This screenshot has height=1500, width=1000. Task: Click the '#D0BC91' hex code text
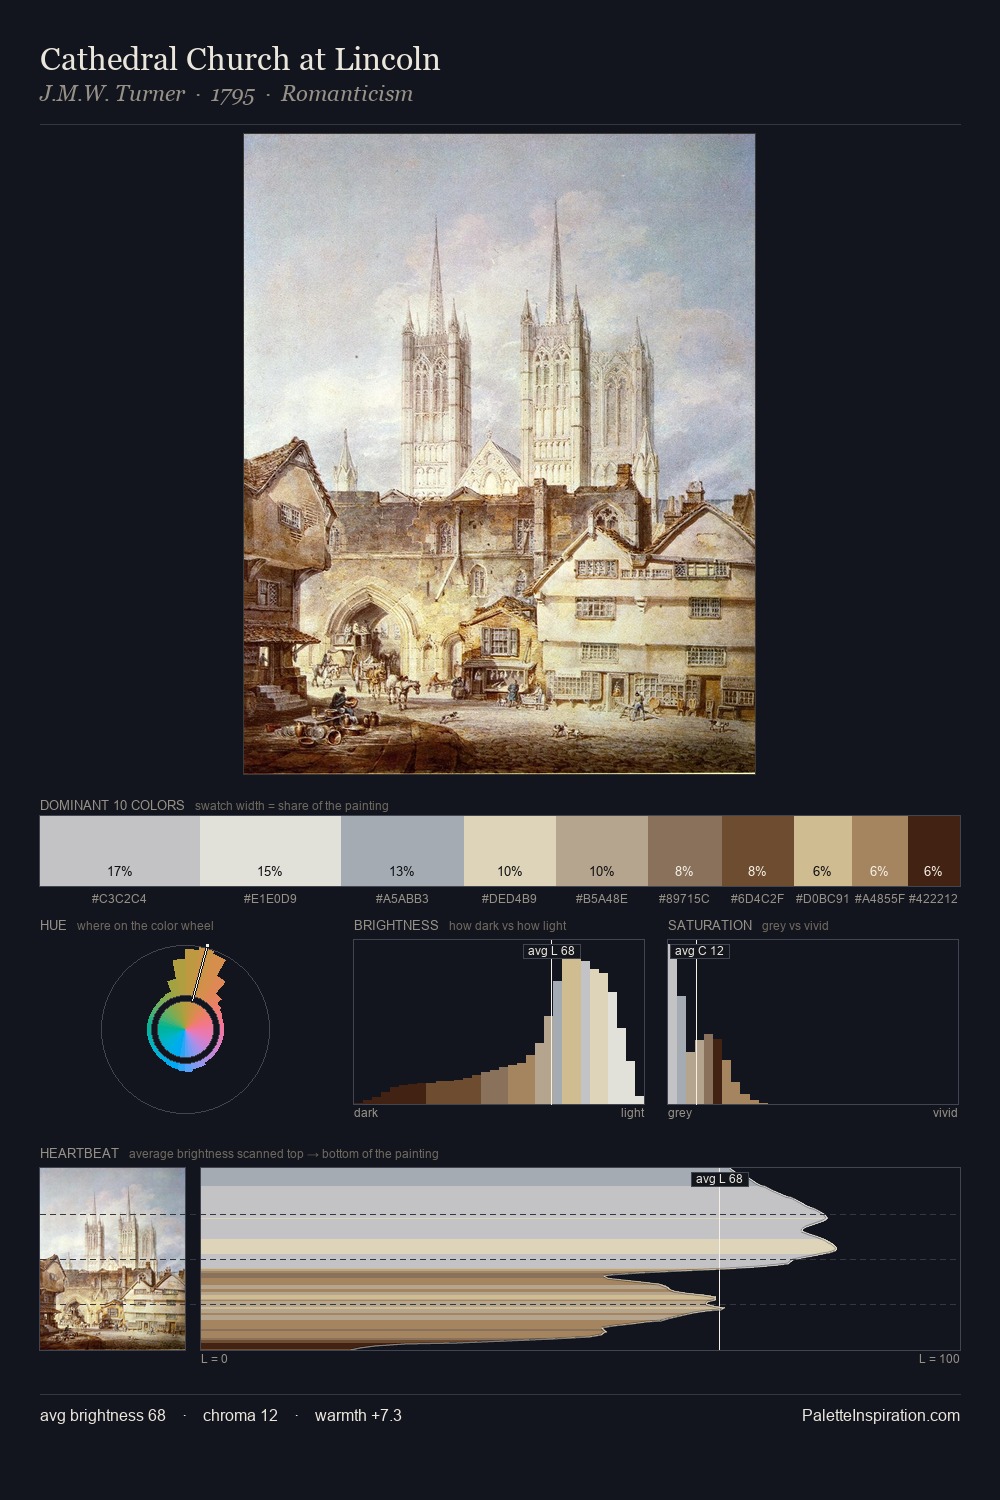click(822, 898)
